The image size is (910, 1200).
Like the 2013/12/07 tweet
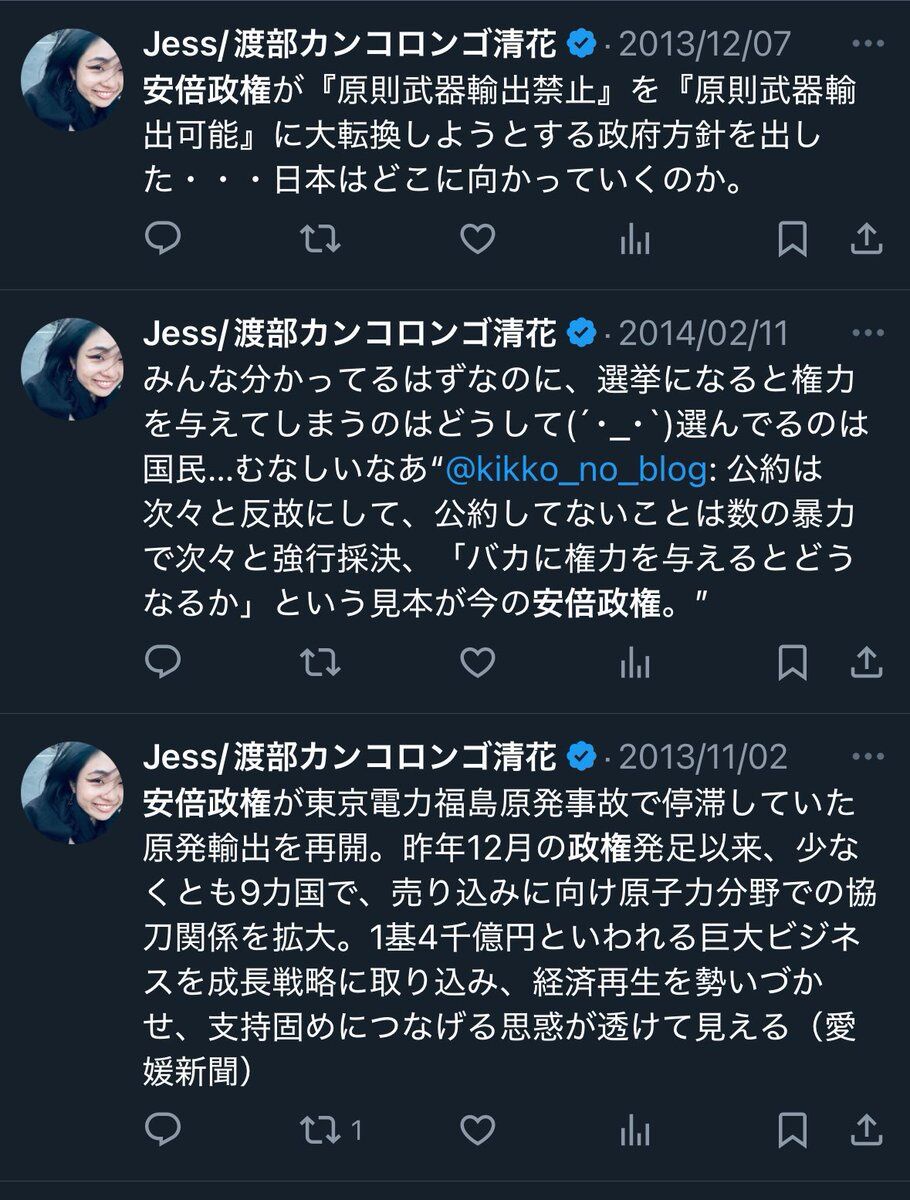point(477,238)
